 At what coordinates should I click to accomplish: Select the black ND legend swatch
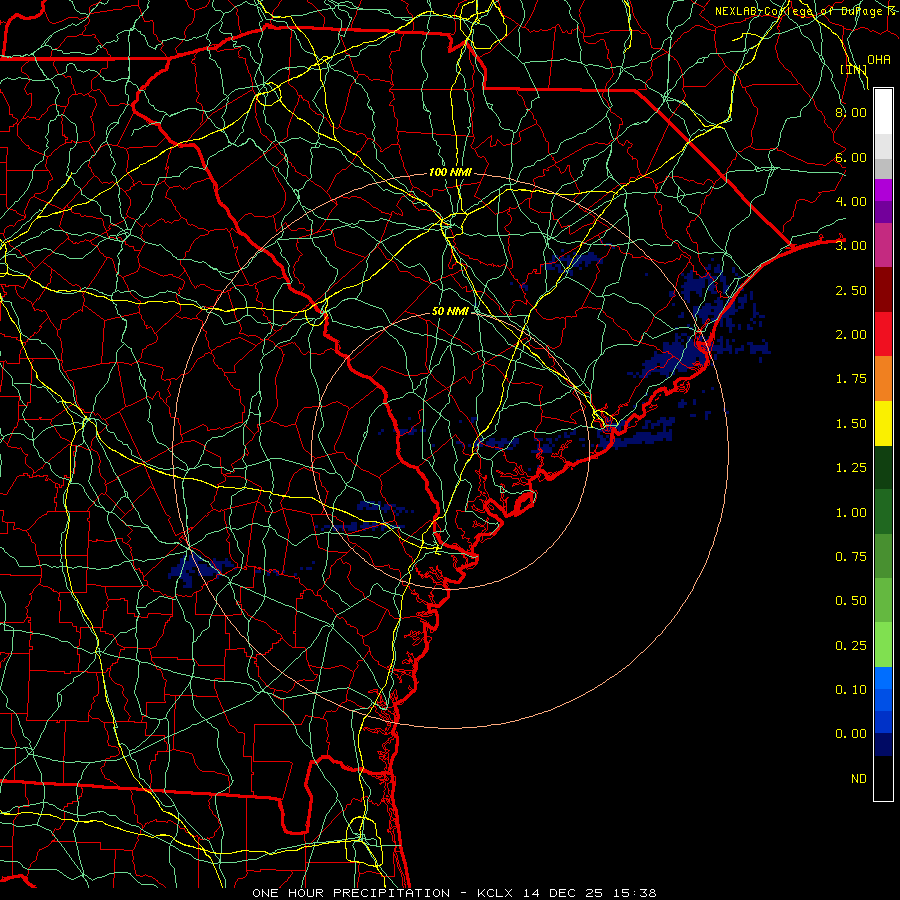coord(883,778)
